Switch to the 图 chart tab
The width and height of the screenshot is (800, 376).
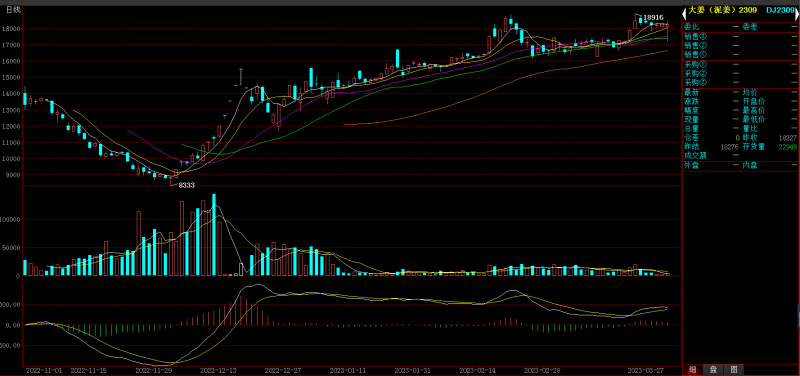tap(733, 370)
